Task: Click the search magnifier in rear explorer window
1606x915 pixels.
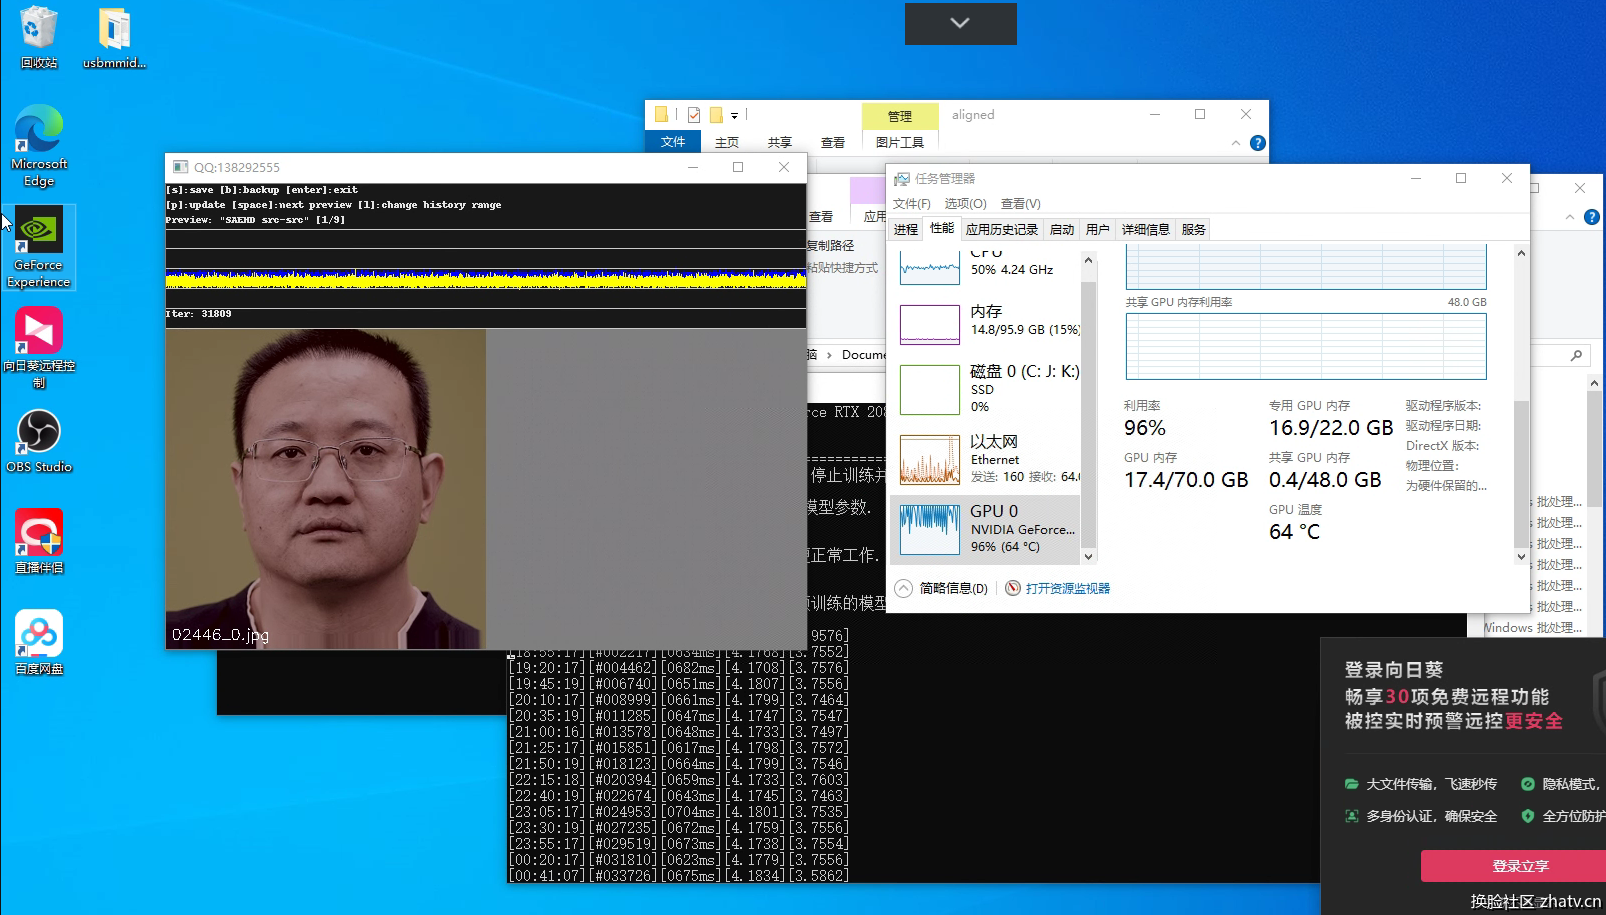Action: (x=1577, y=355)
